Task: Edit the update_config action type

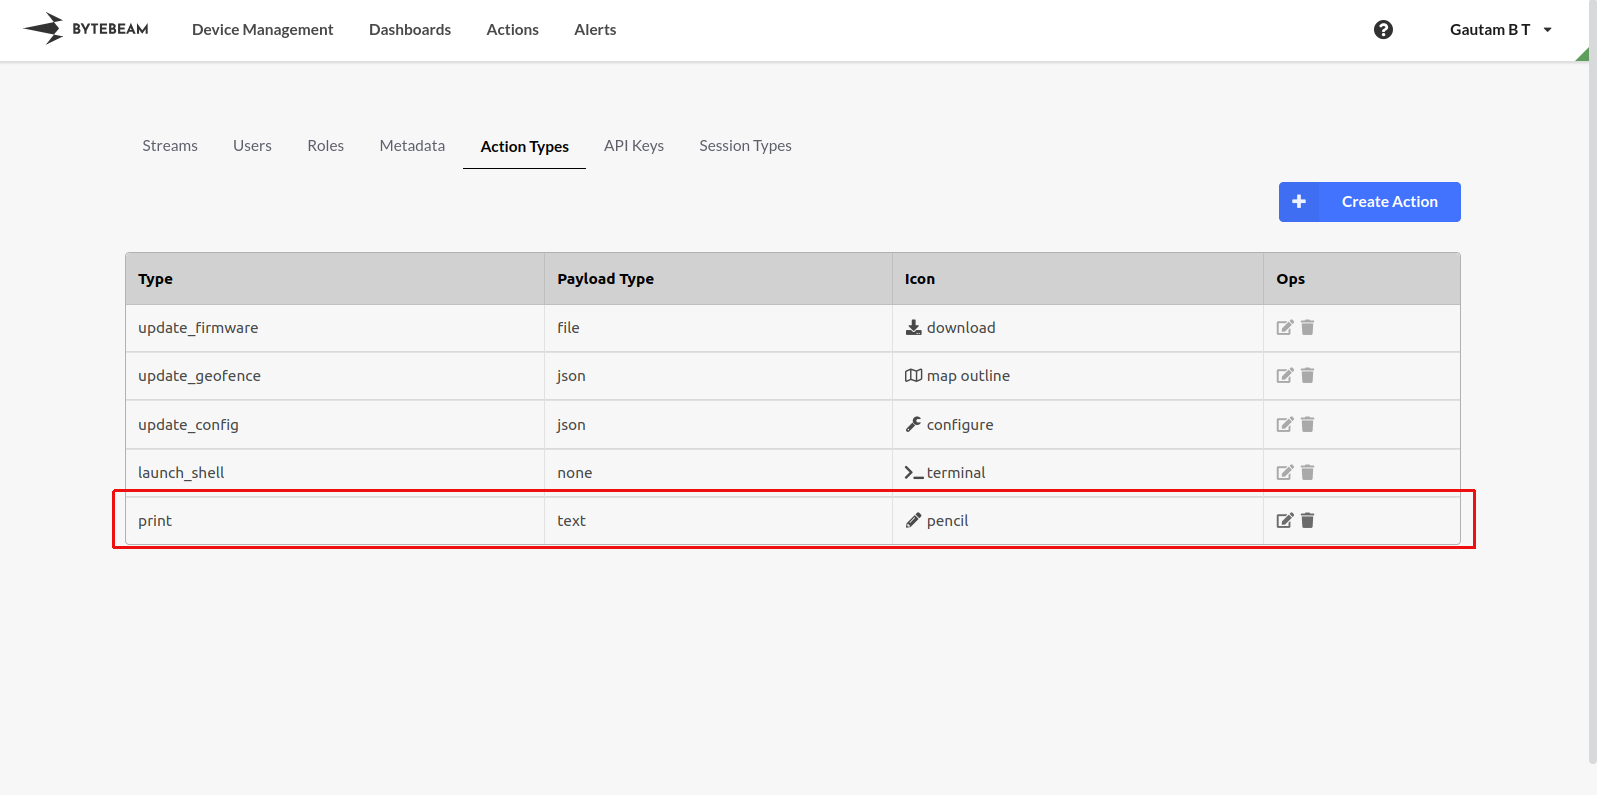Action: click(x=1285, y=424)
